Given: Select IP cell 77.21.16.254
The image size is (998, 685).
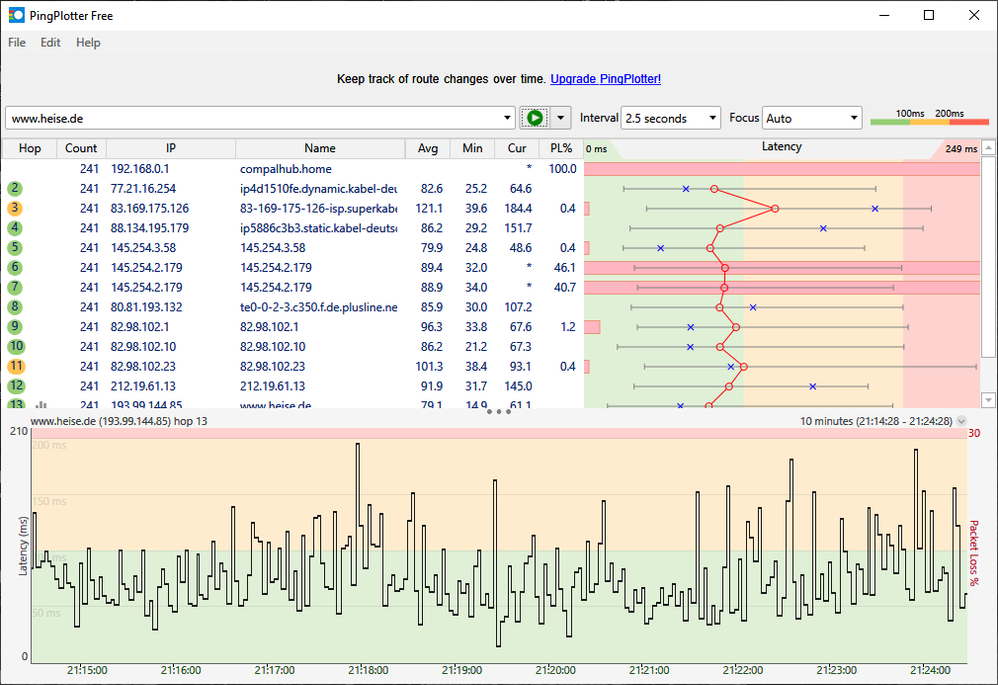Looking at the screenshot, I should tap(143, 188).
